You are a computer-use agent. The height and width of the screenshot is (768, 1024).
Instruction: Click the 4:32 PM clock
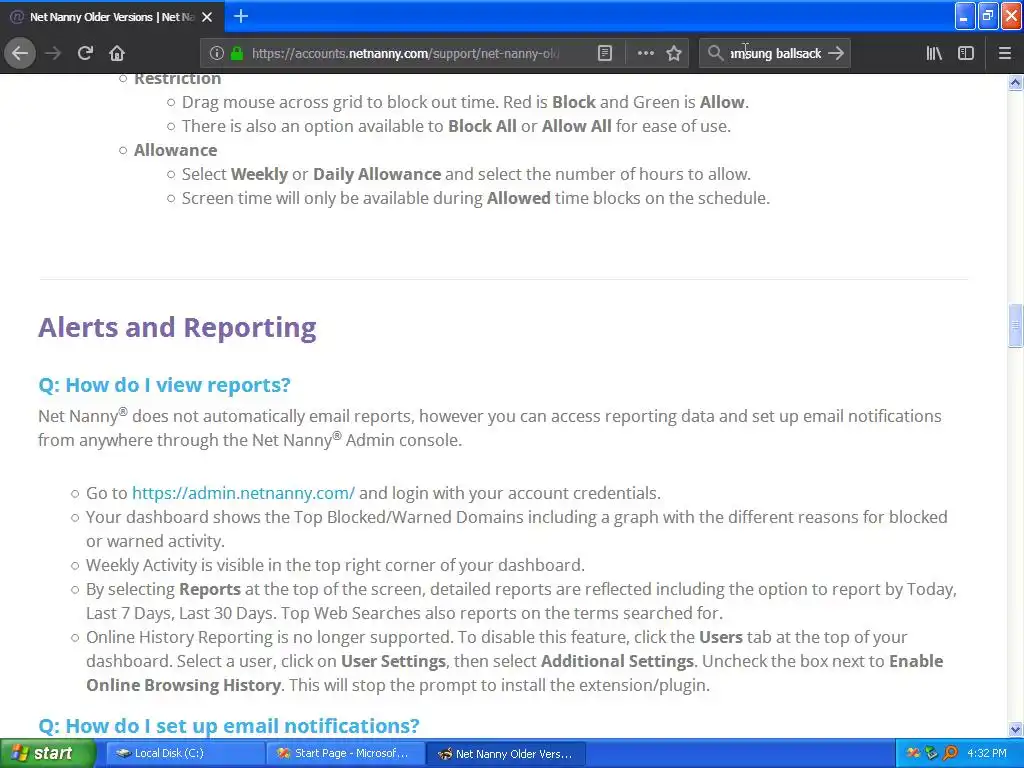coord(987,753)
